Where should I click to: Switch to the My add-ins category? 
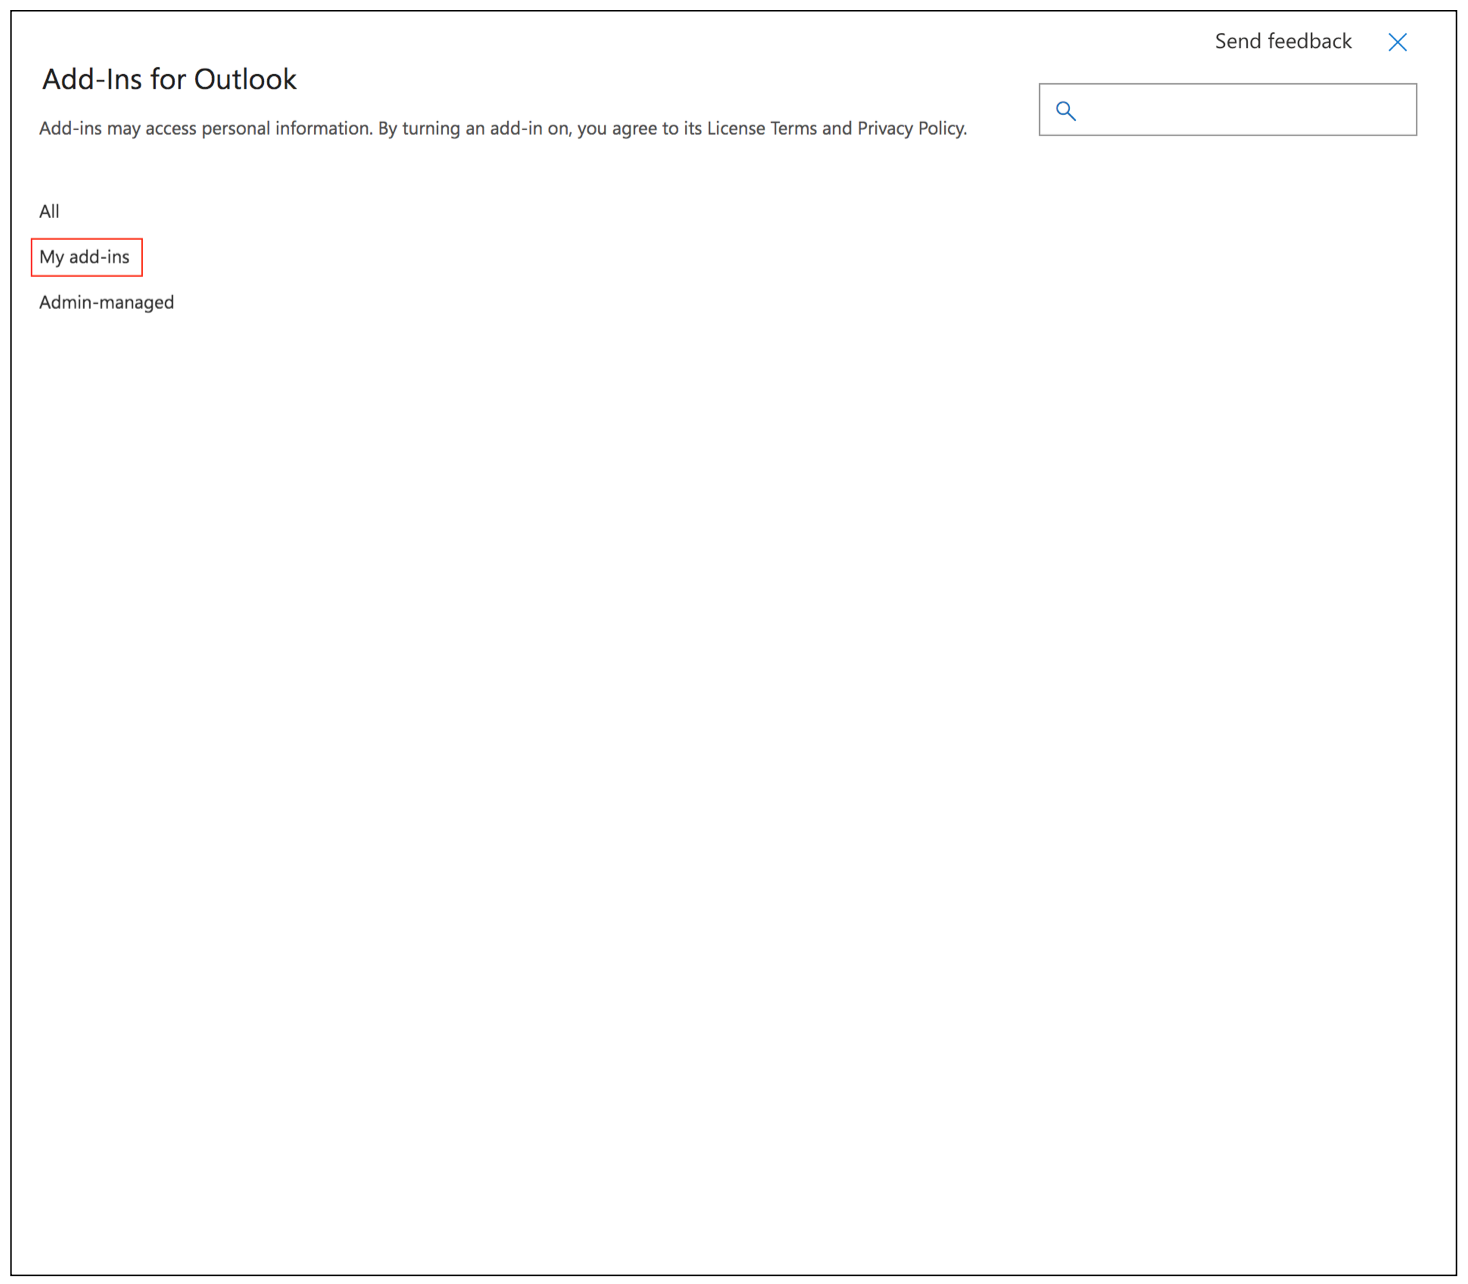tap(85, 257)
